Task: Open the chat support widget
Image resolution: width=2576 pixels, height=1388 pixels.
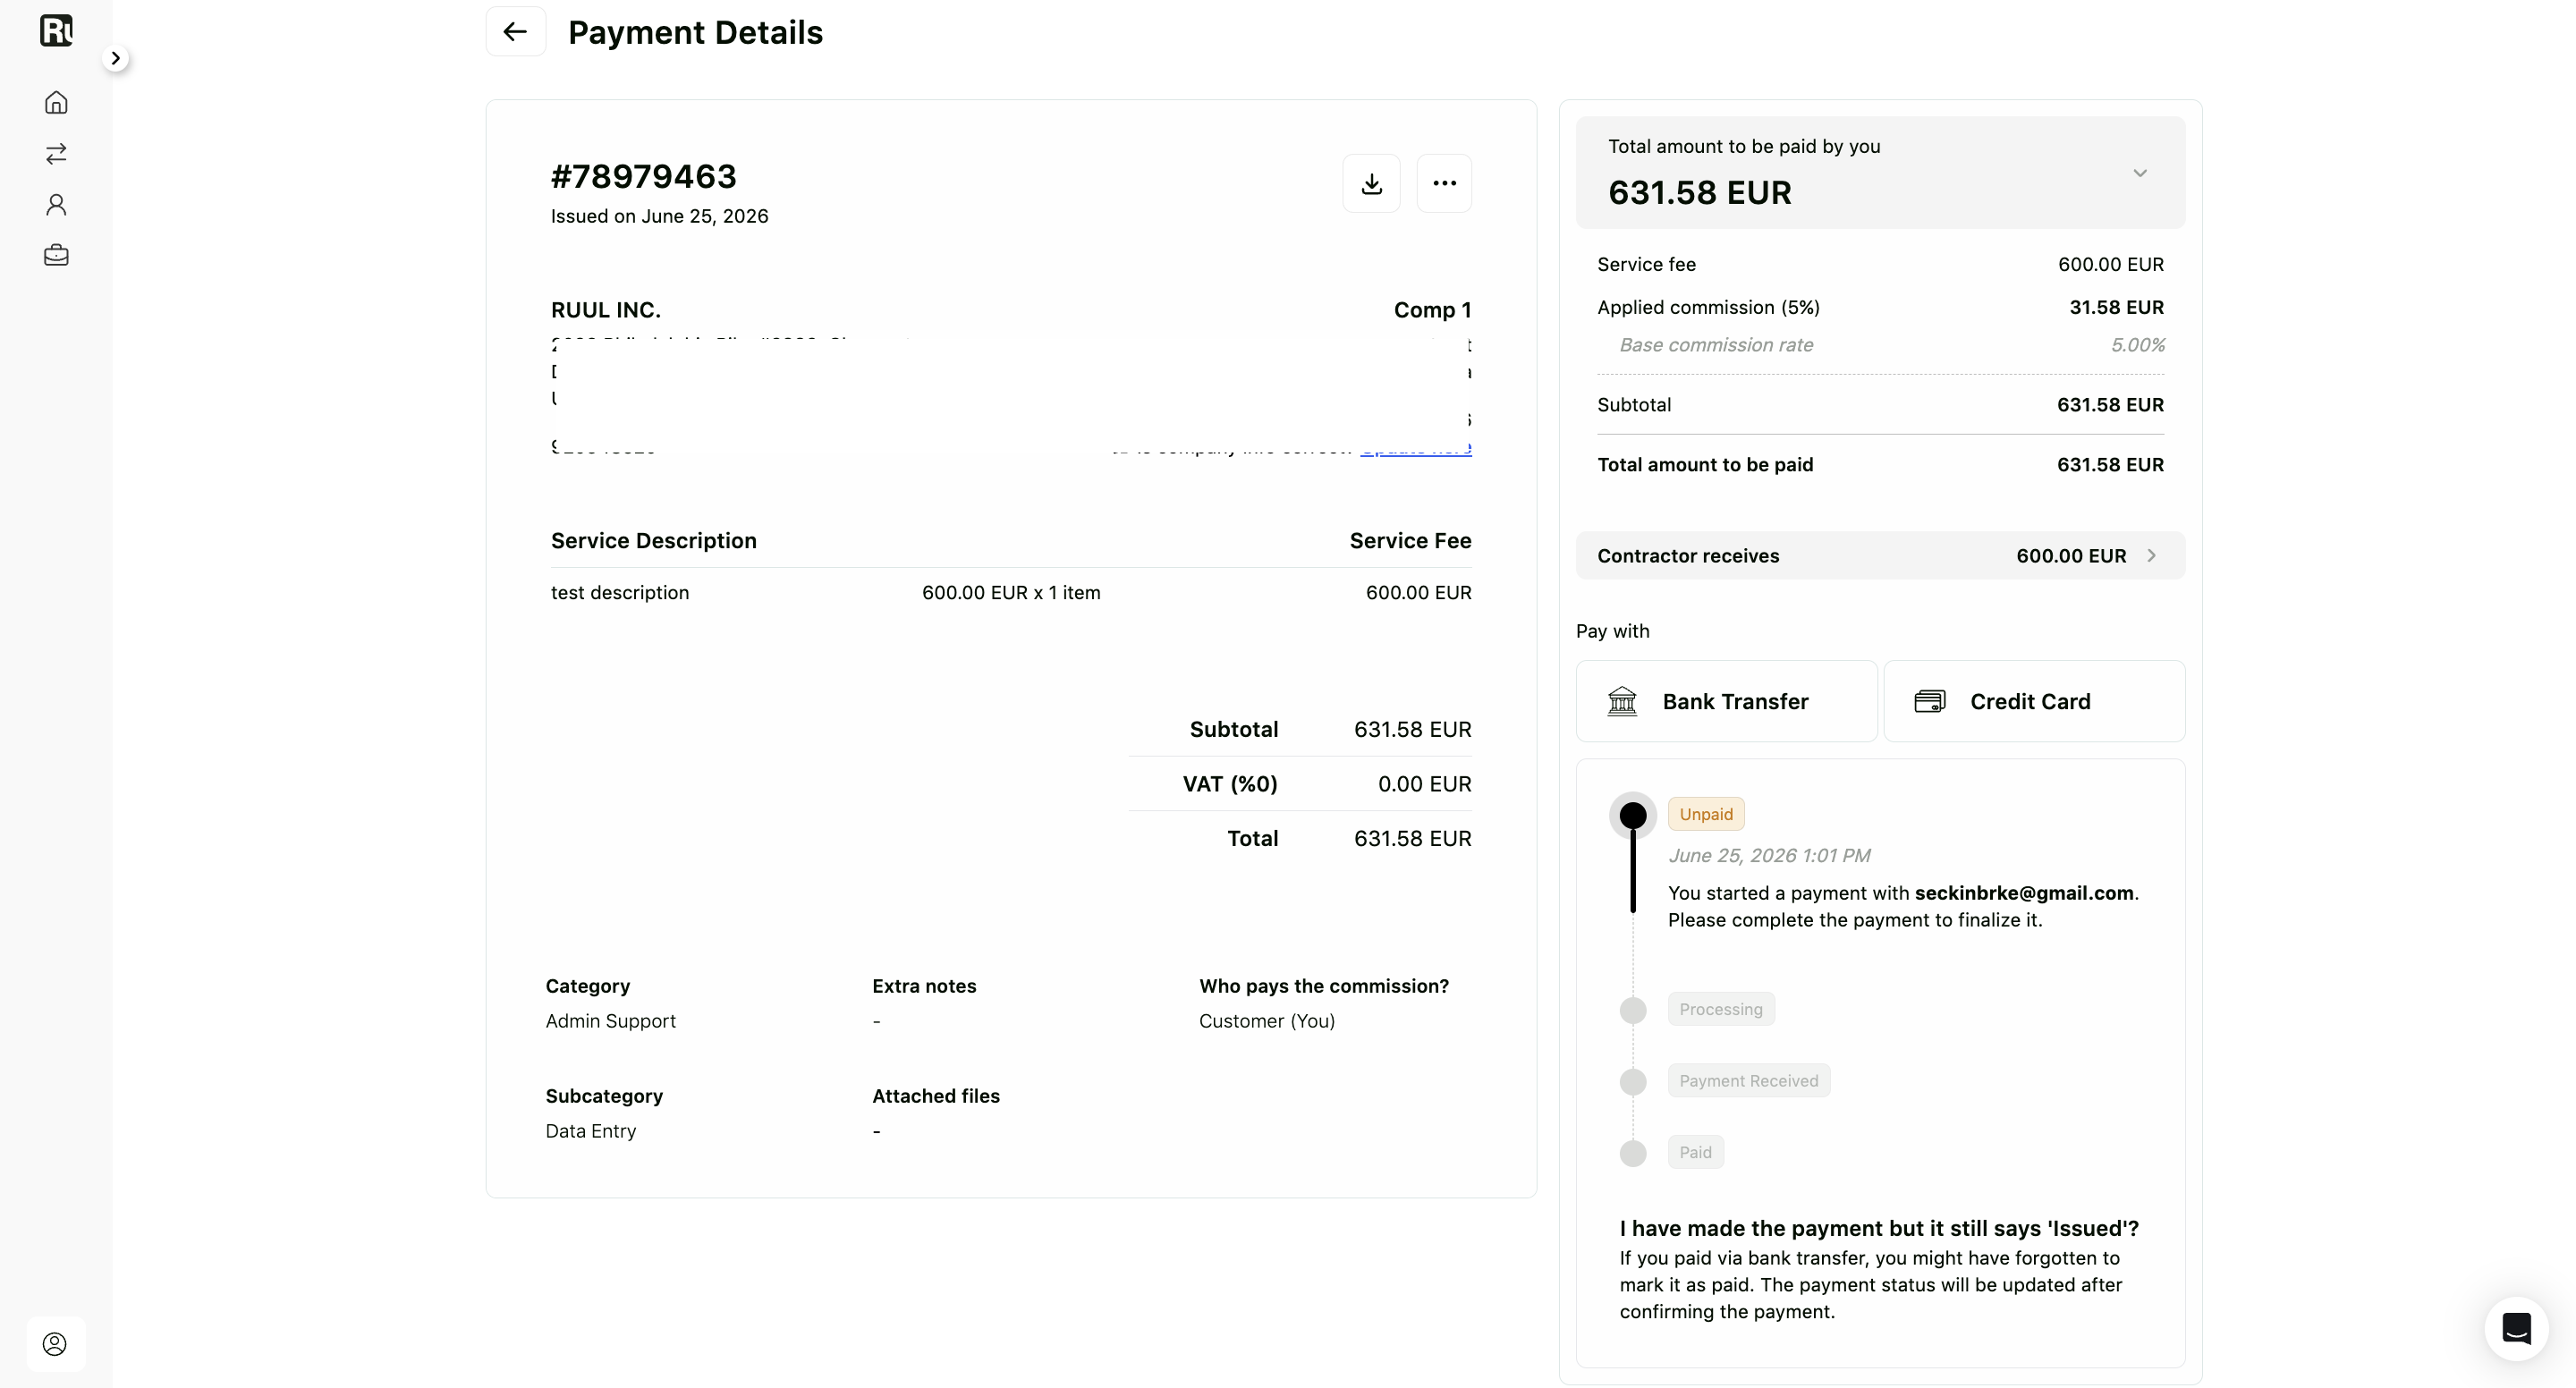Action: (x=2516, y=1328)
